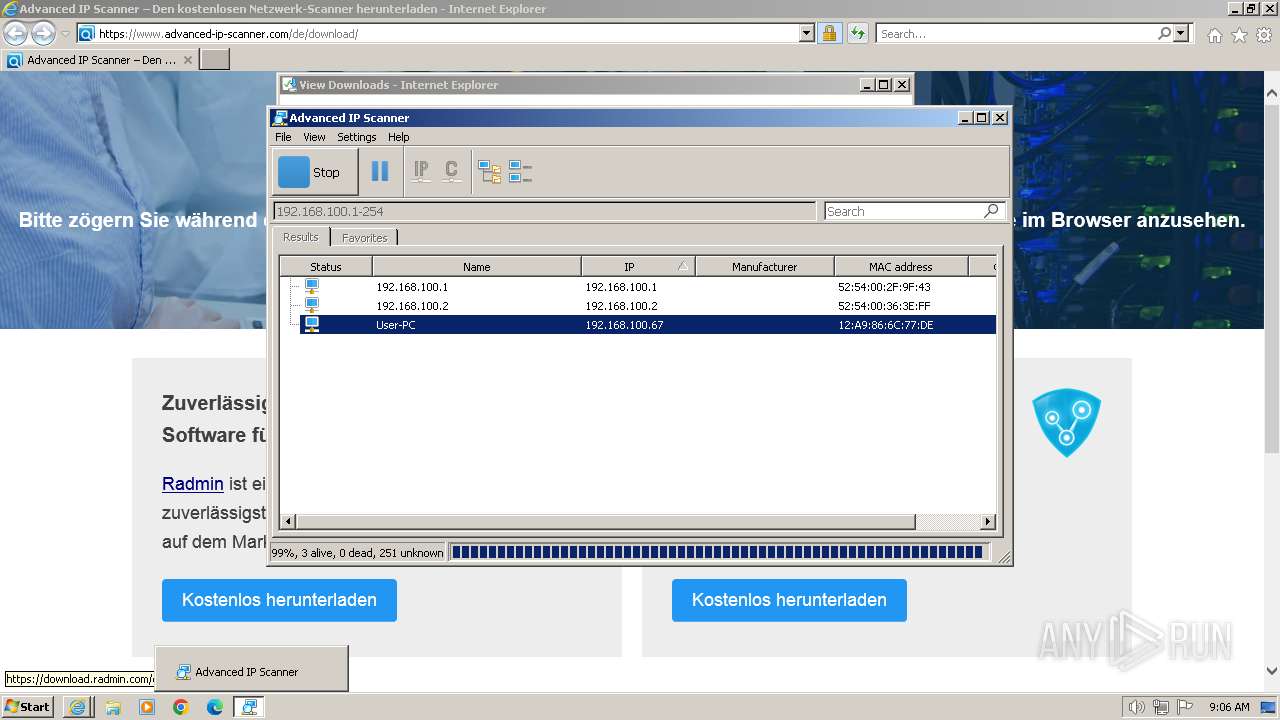
Task: Click the C class subnet icon
Action: point(451,172)
